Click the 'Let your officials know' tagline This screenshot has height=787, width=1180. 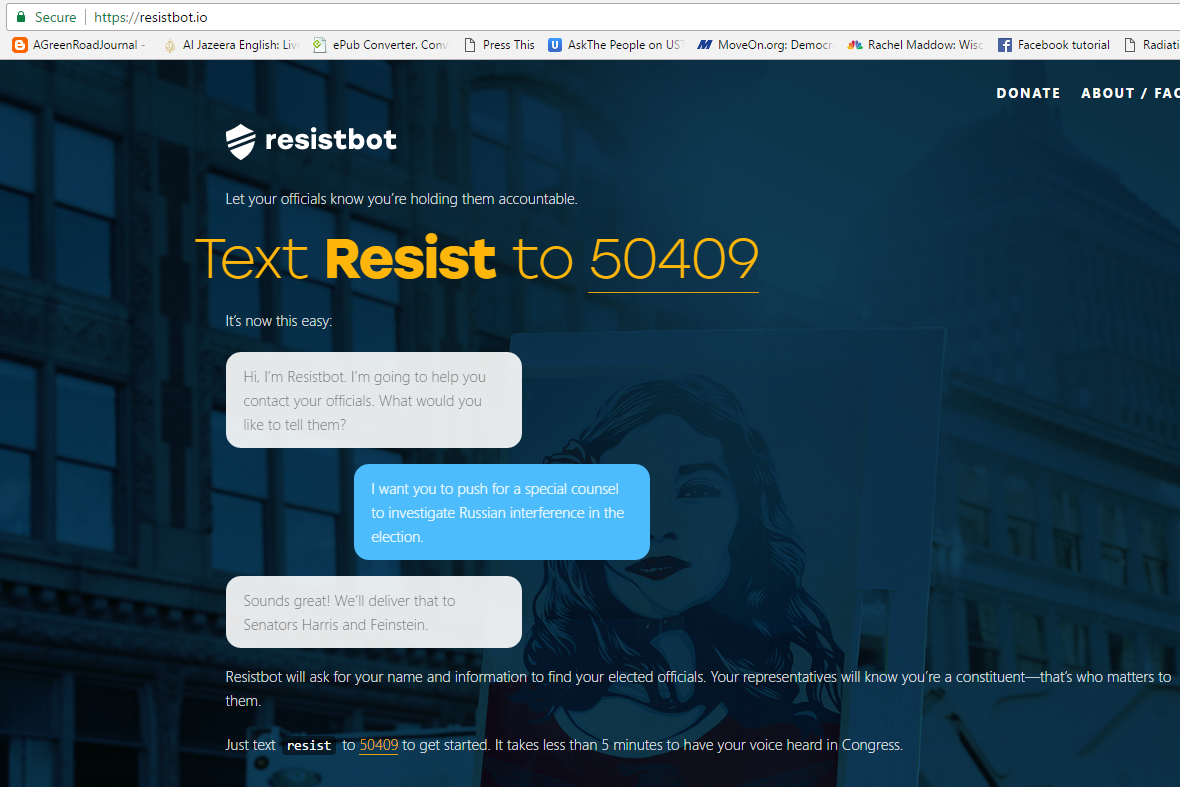pos(401,199)
